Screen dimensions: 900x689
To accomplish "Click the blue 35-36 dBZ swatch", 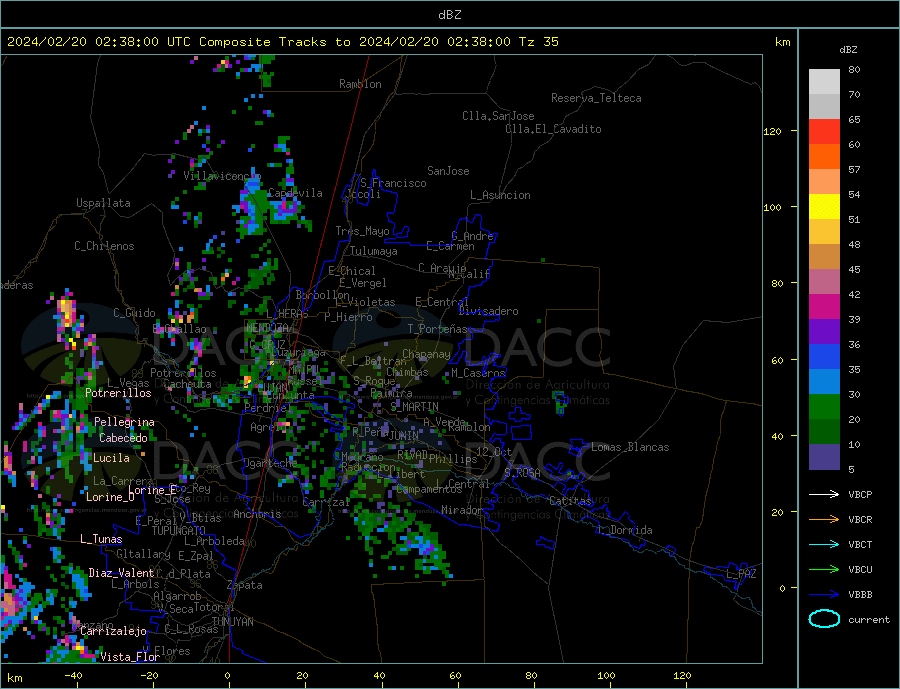I will point(824,357).
